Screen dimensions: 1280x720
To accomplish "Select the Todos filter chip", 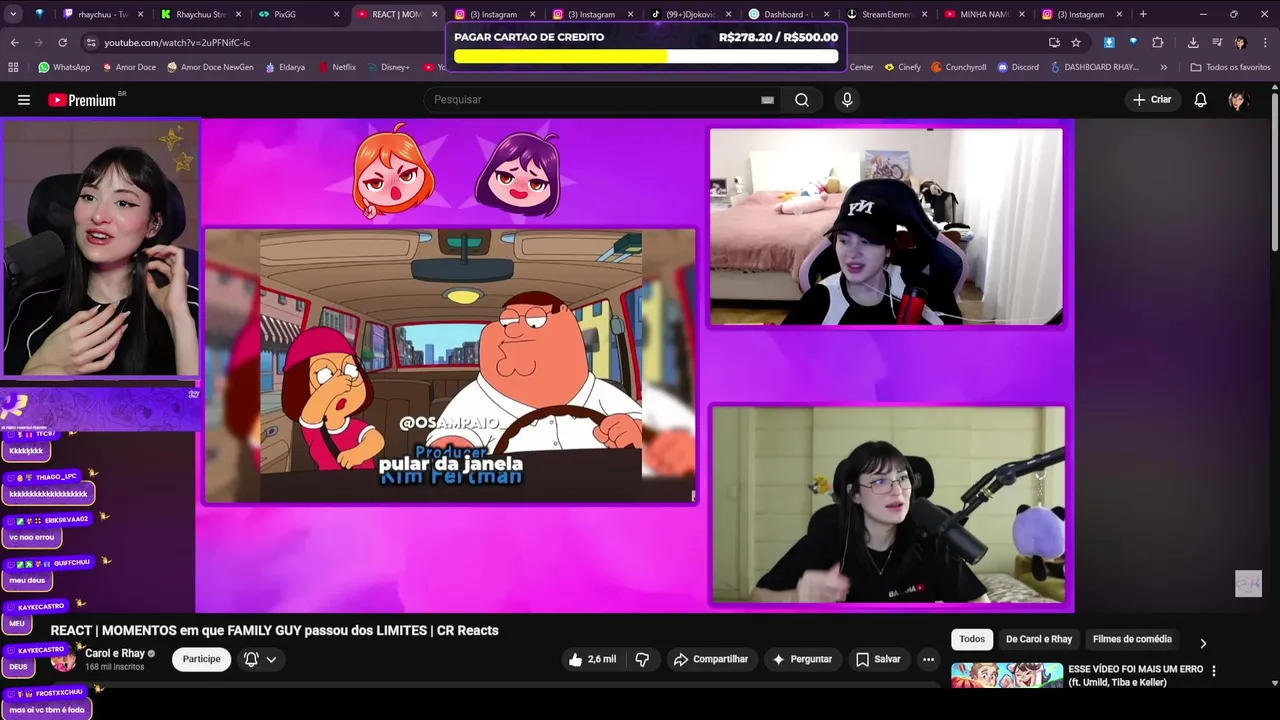I will tap(972, 639).
